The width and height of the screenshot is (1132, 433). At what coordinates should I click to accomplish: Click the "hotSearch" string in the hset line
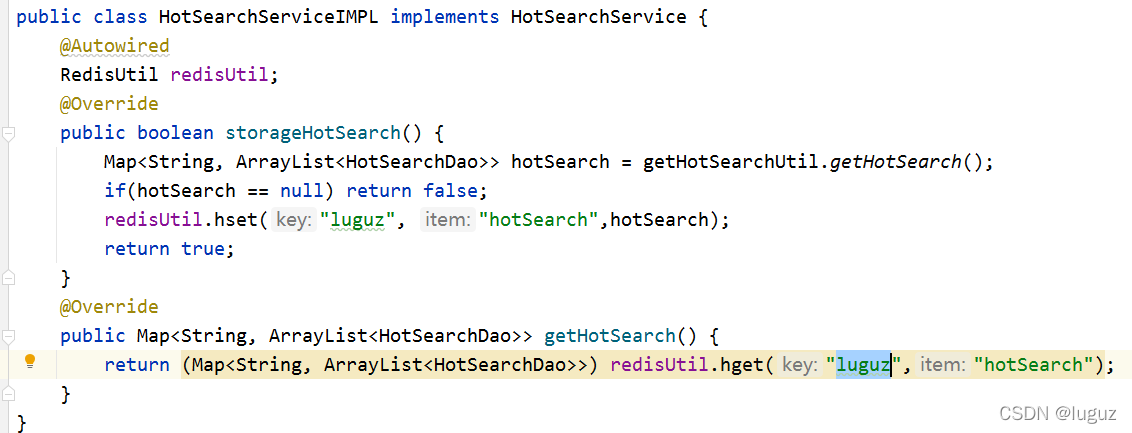(539, 219)
